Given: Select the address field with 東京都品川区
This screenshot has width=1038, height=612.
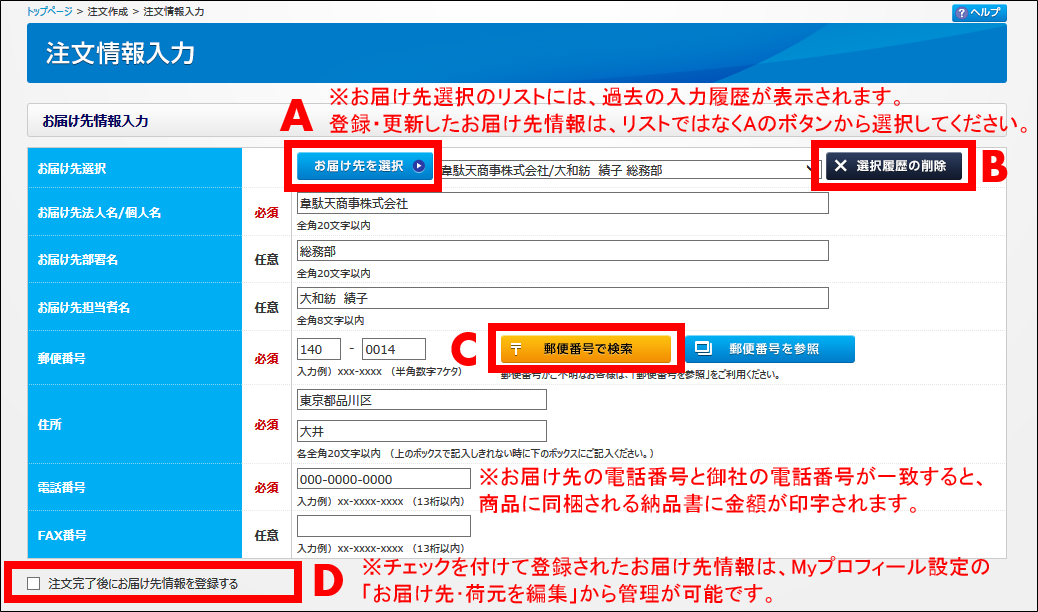Looking at the screenshot, I should [x=422, y=400].
